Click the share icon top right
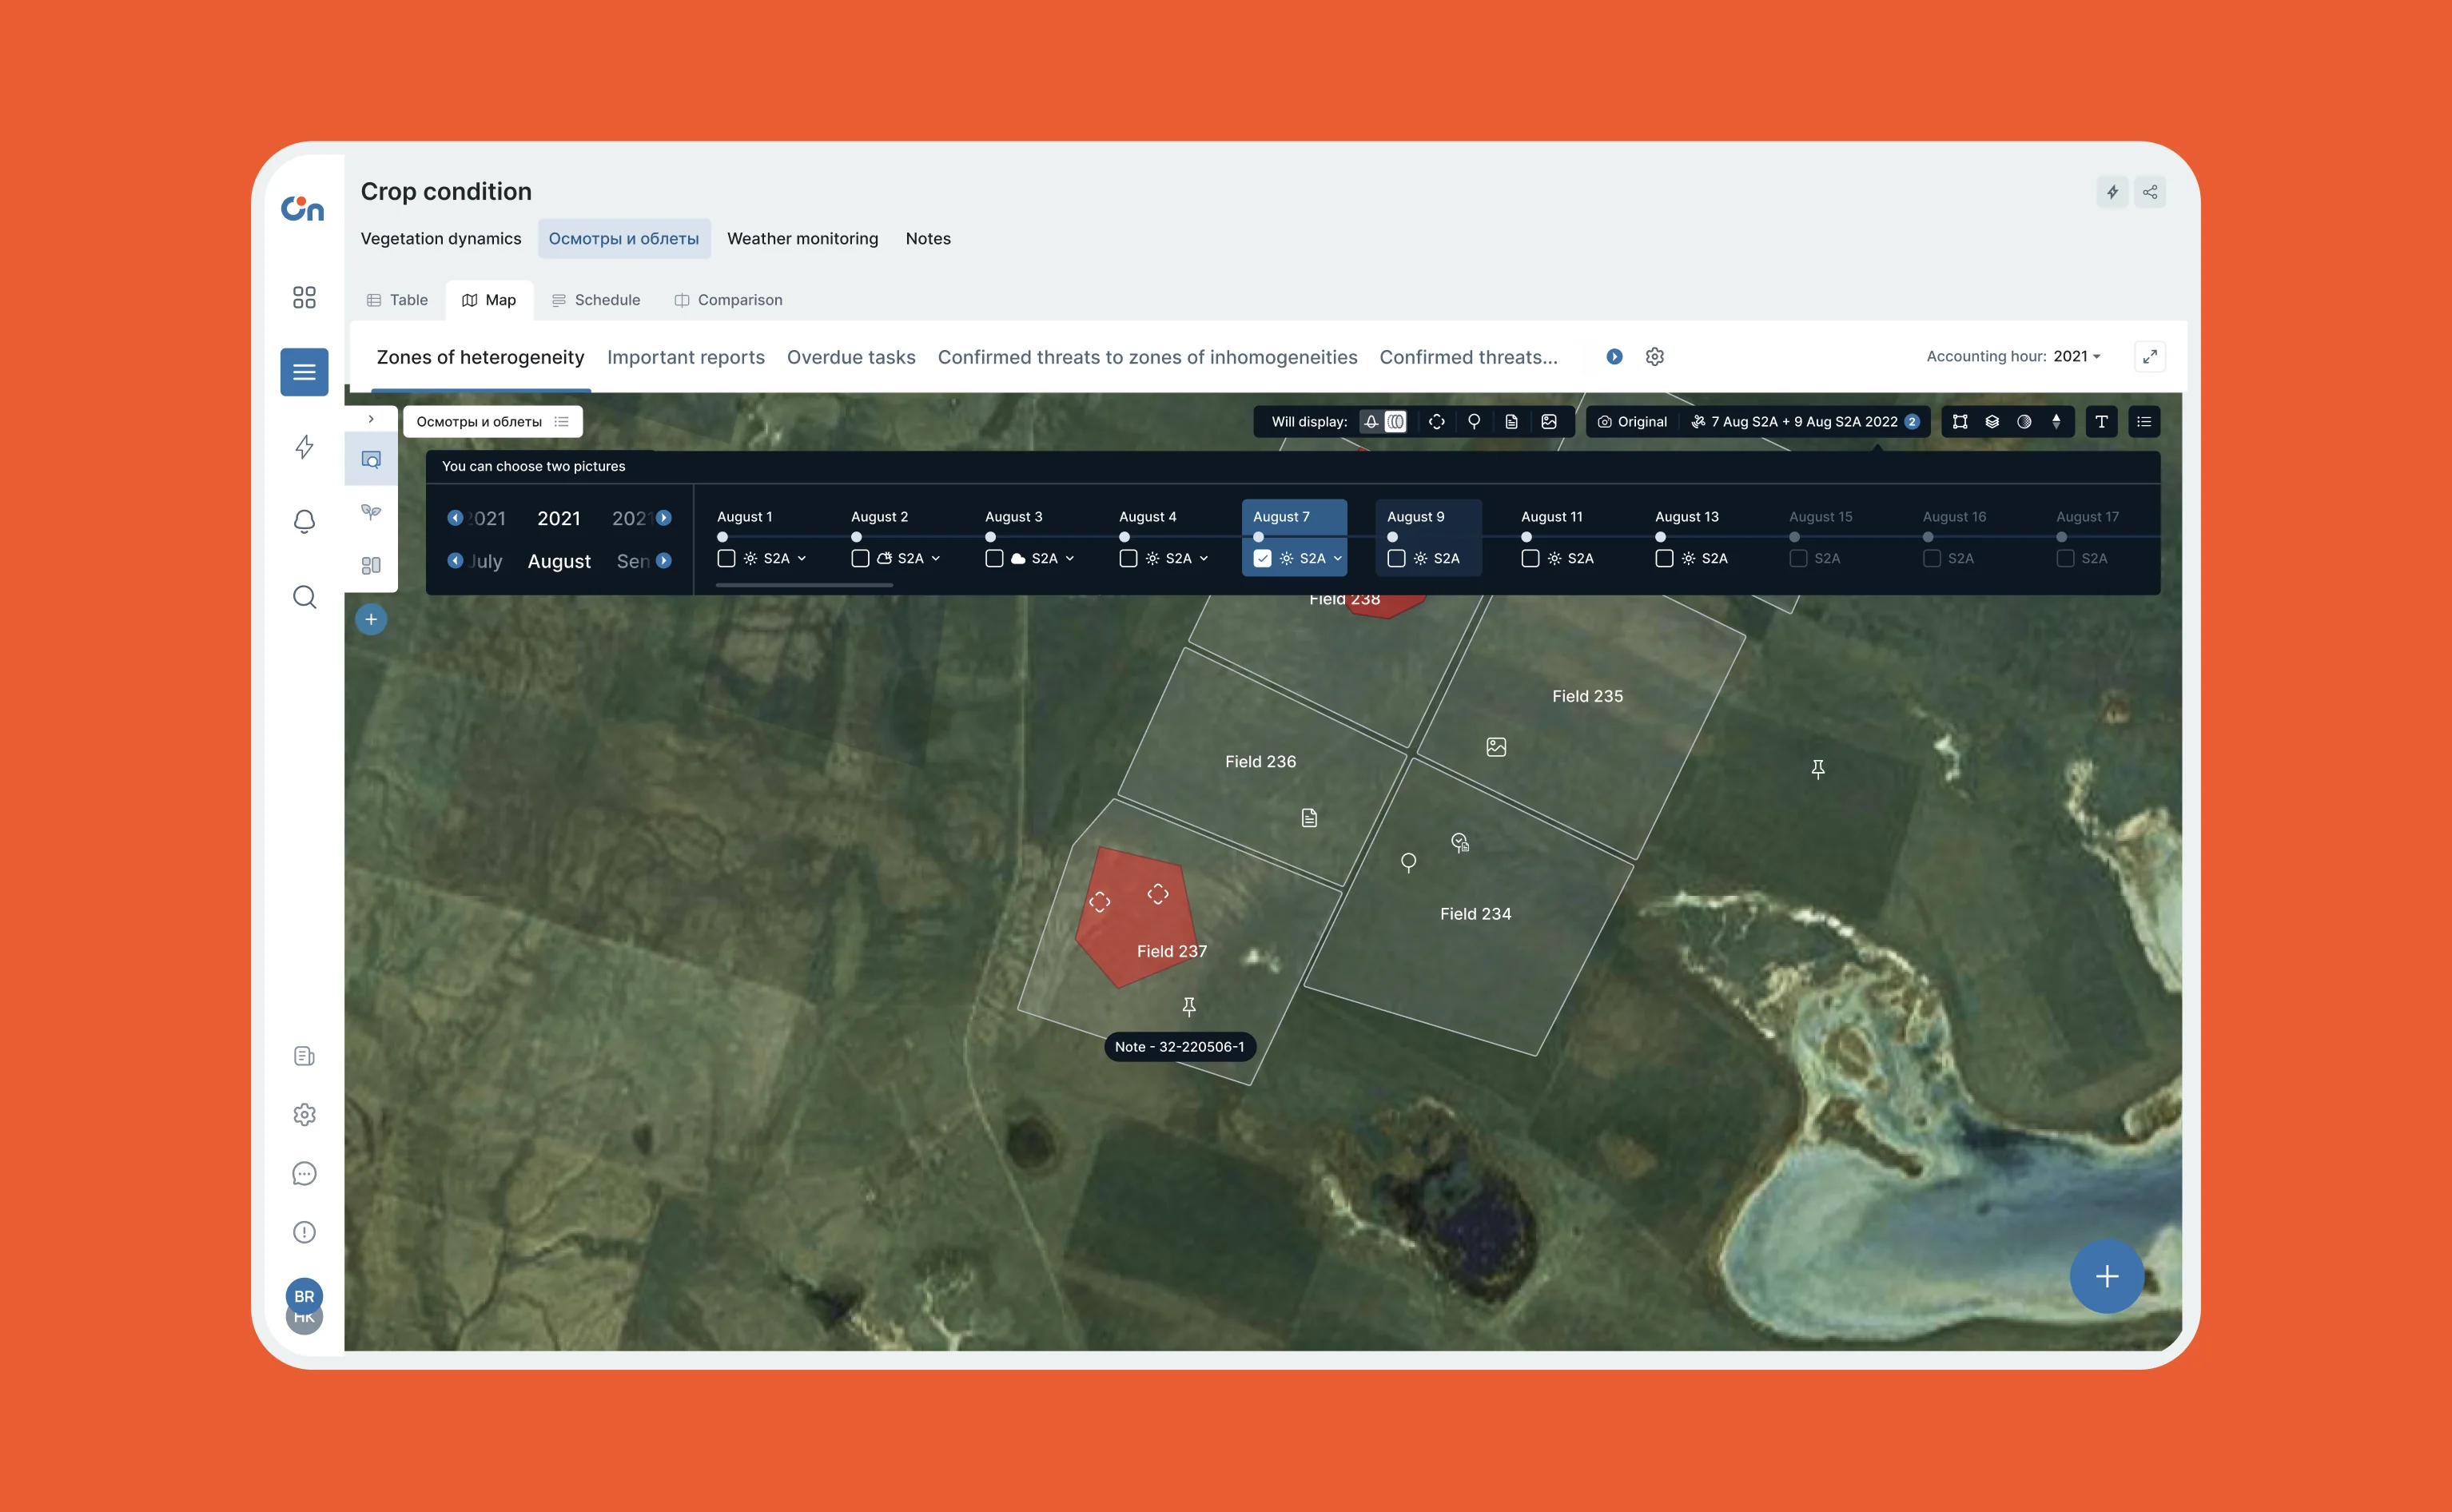 pos(2150,192)
